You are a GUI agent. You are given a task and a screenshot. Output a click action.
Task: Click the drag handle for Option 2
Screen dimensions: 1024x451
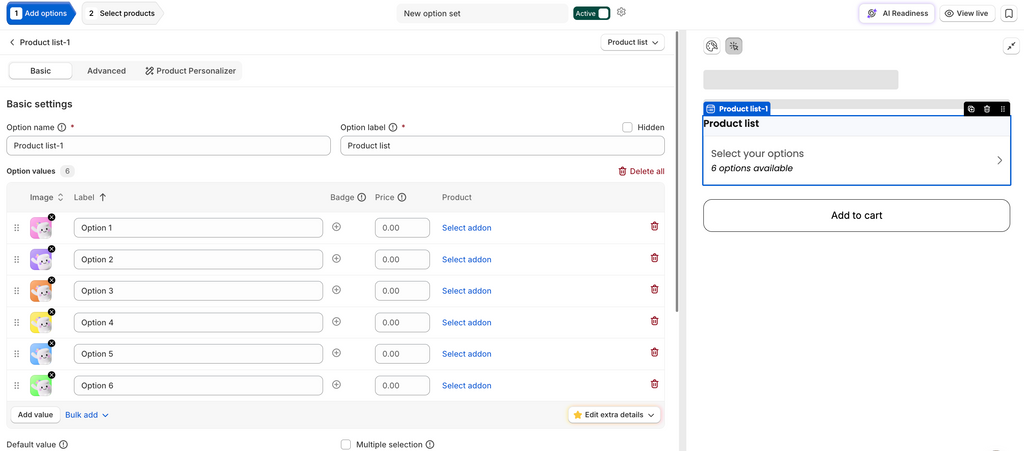point(17,259)
